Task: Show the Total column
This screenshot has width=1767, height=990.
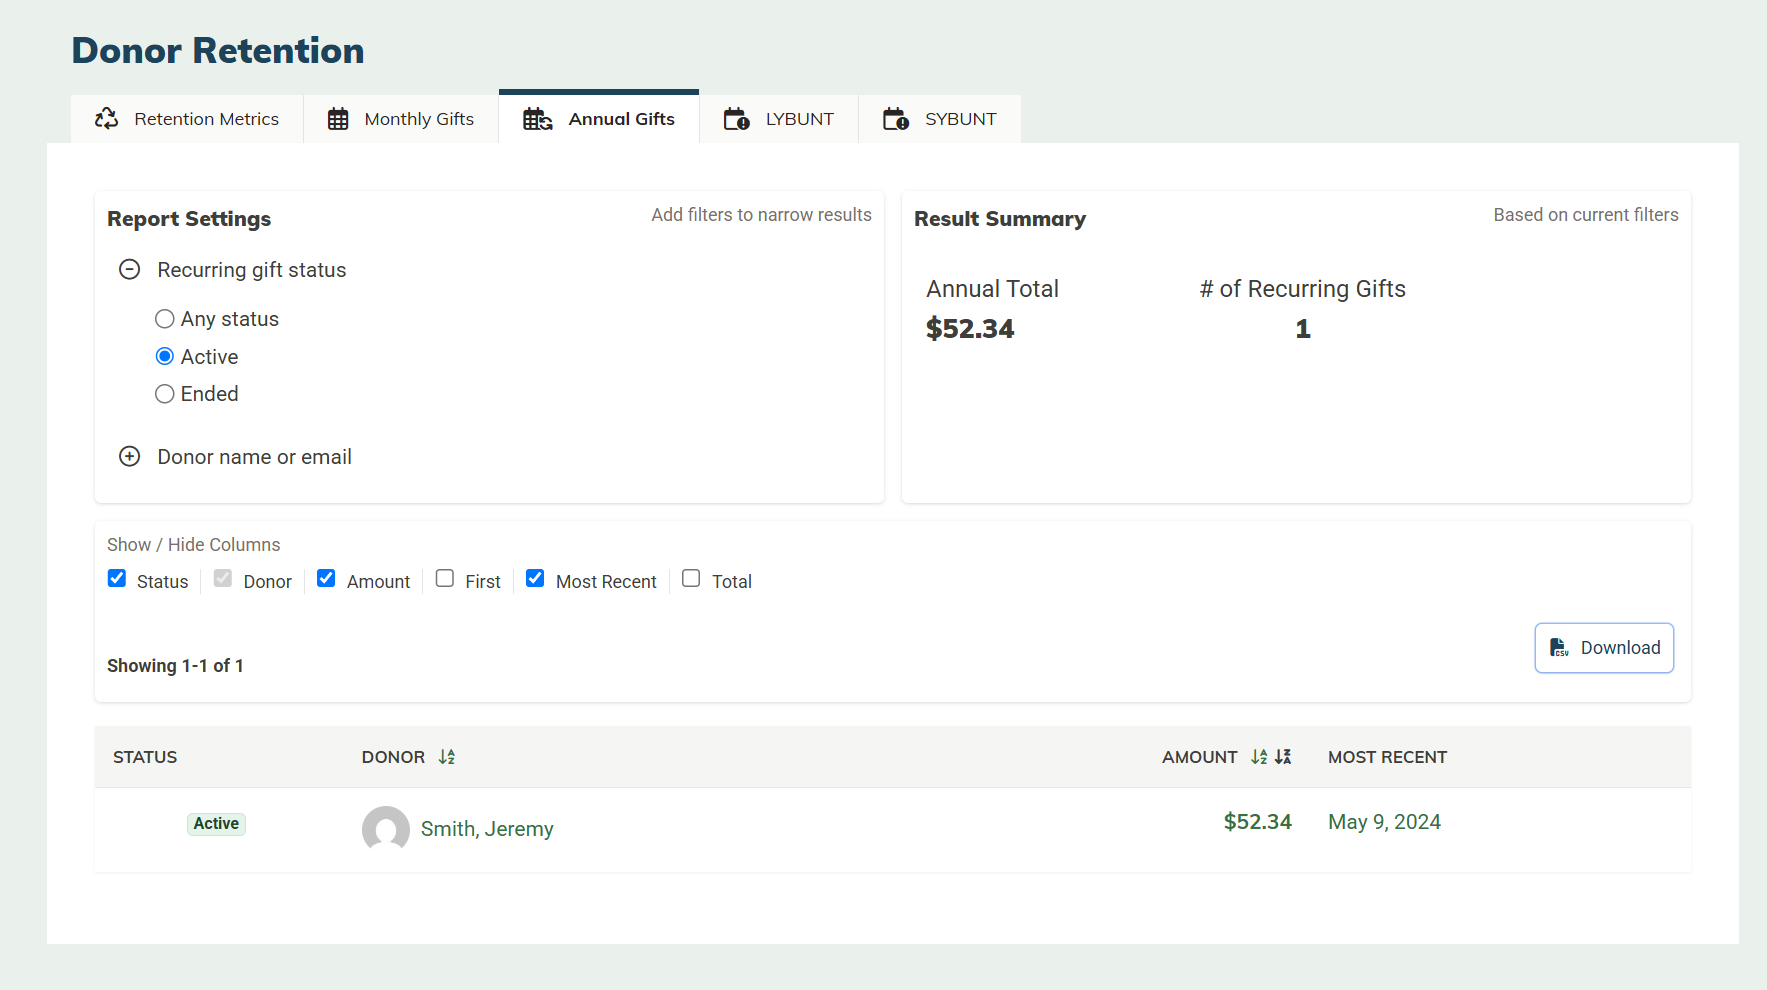Action: 691,579
